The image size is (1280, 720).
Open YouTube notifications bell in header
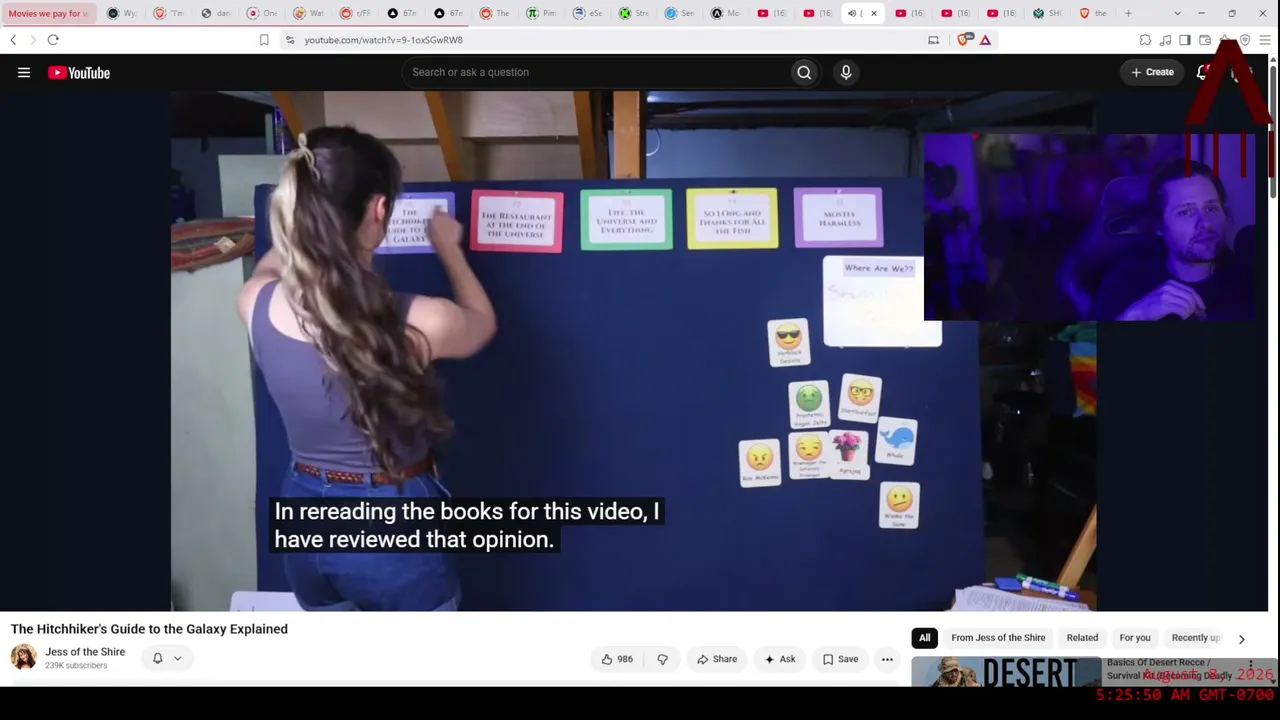[1203, 72]
